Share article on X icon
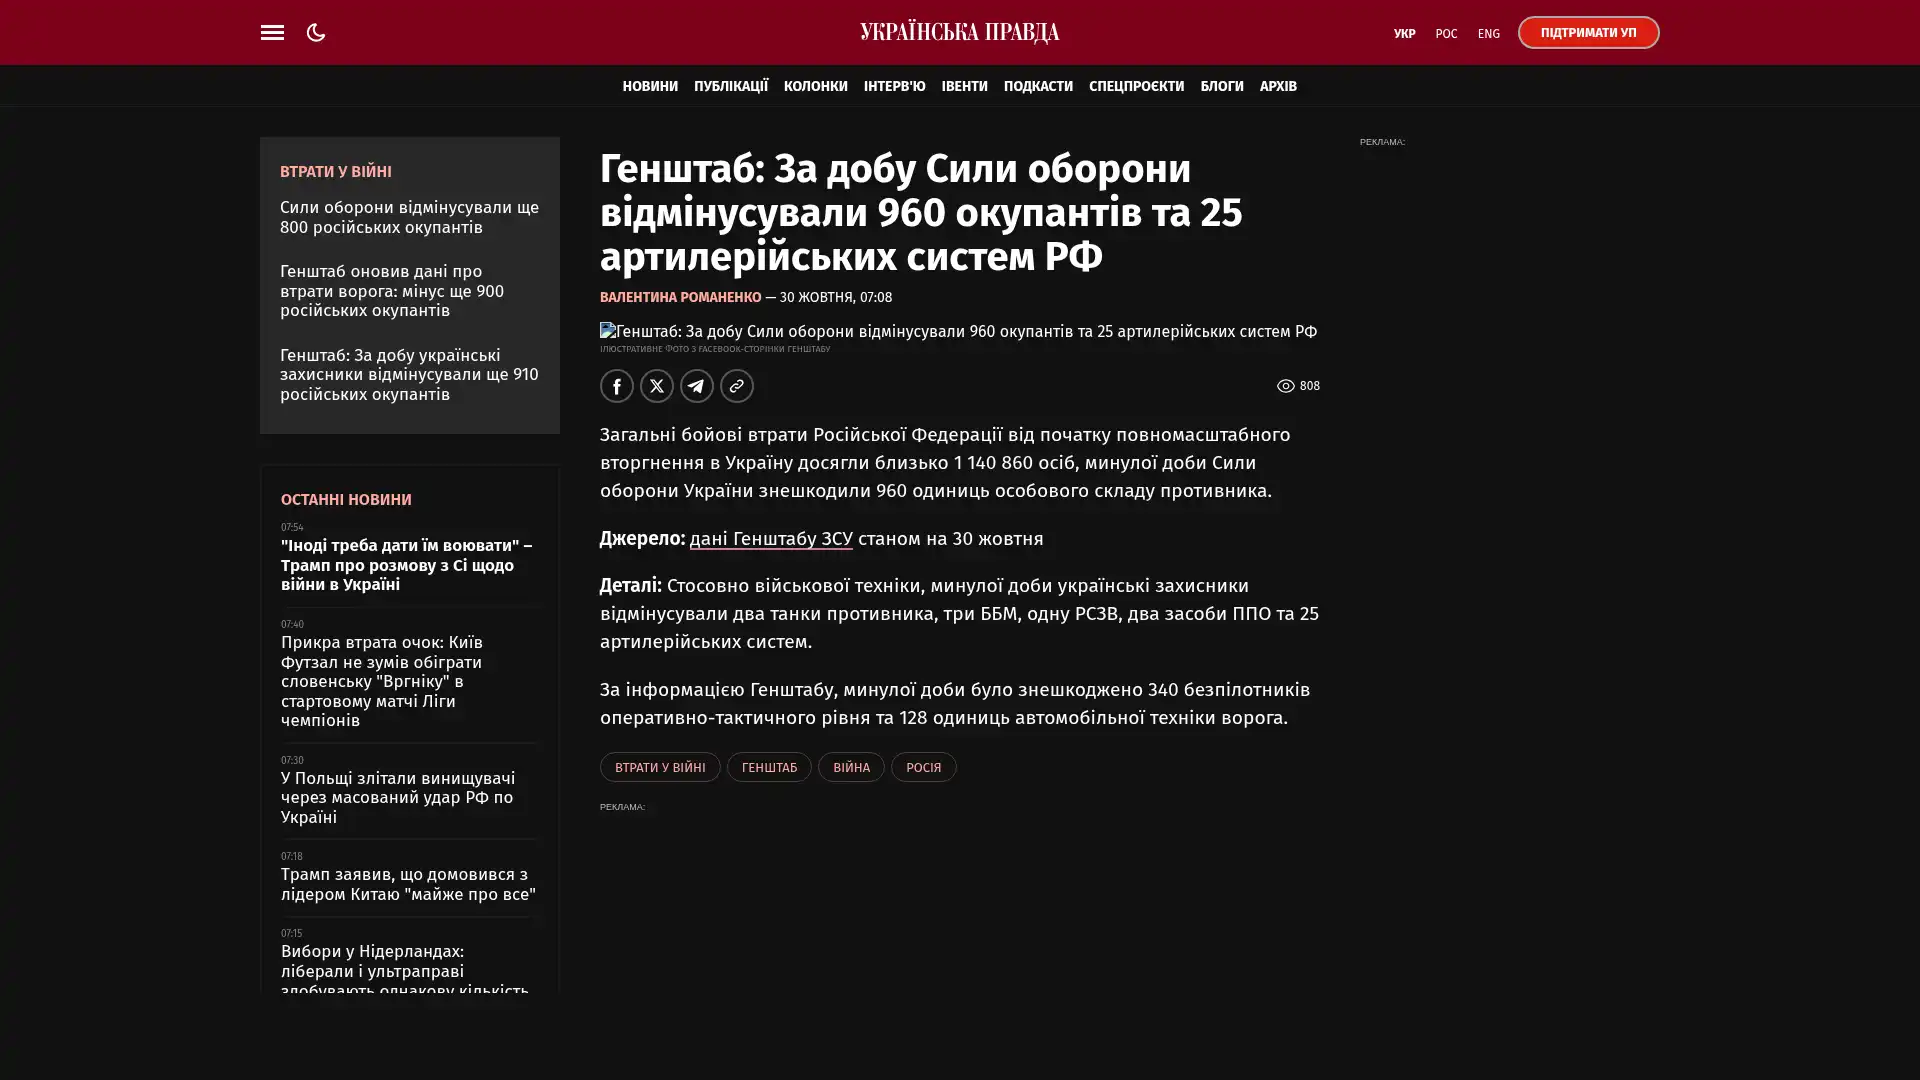Viewport: 1920px width, 1080px height. [x=656, y=386]
